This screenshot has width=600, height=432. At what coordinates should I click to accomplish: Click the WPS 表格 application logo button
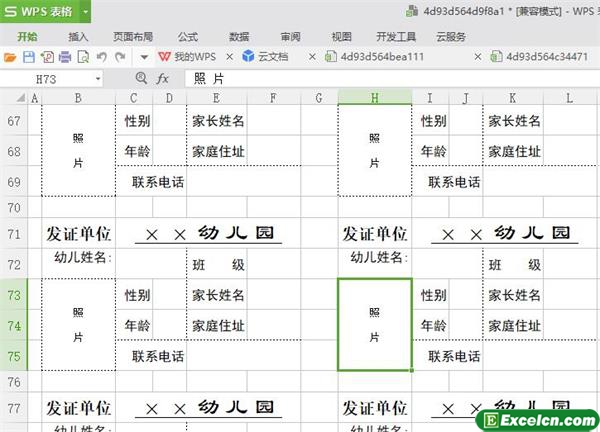(x=40, y=11)
